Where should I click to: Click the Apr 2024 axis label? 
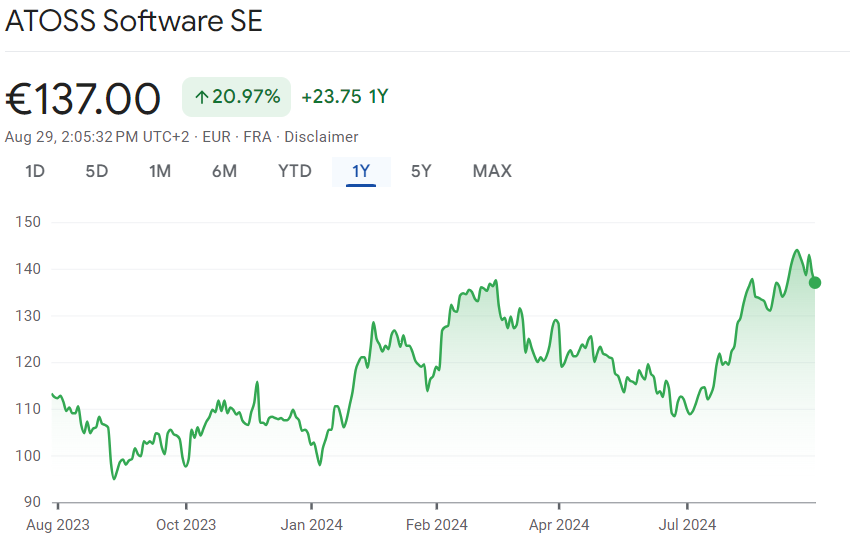(x=559, y=525)
